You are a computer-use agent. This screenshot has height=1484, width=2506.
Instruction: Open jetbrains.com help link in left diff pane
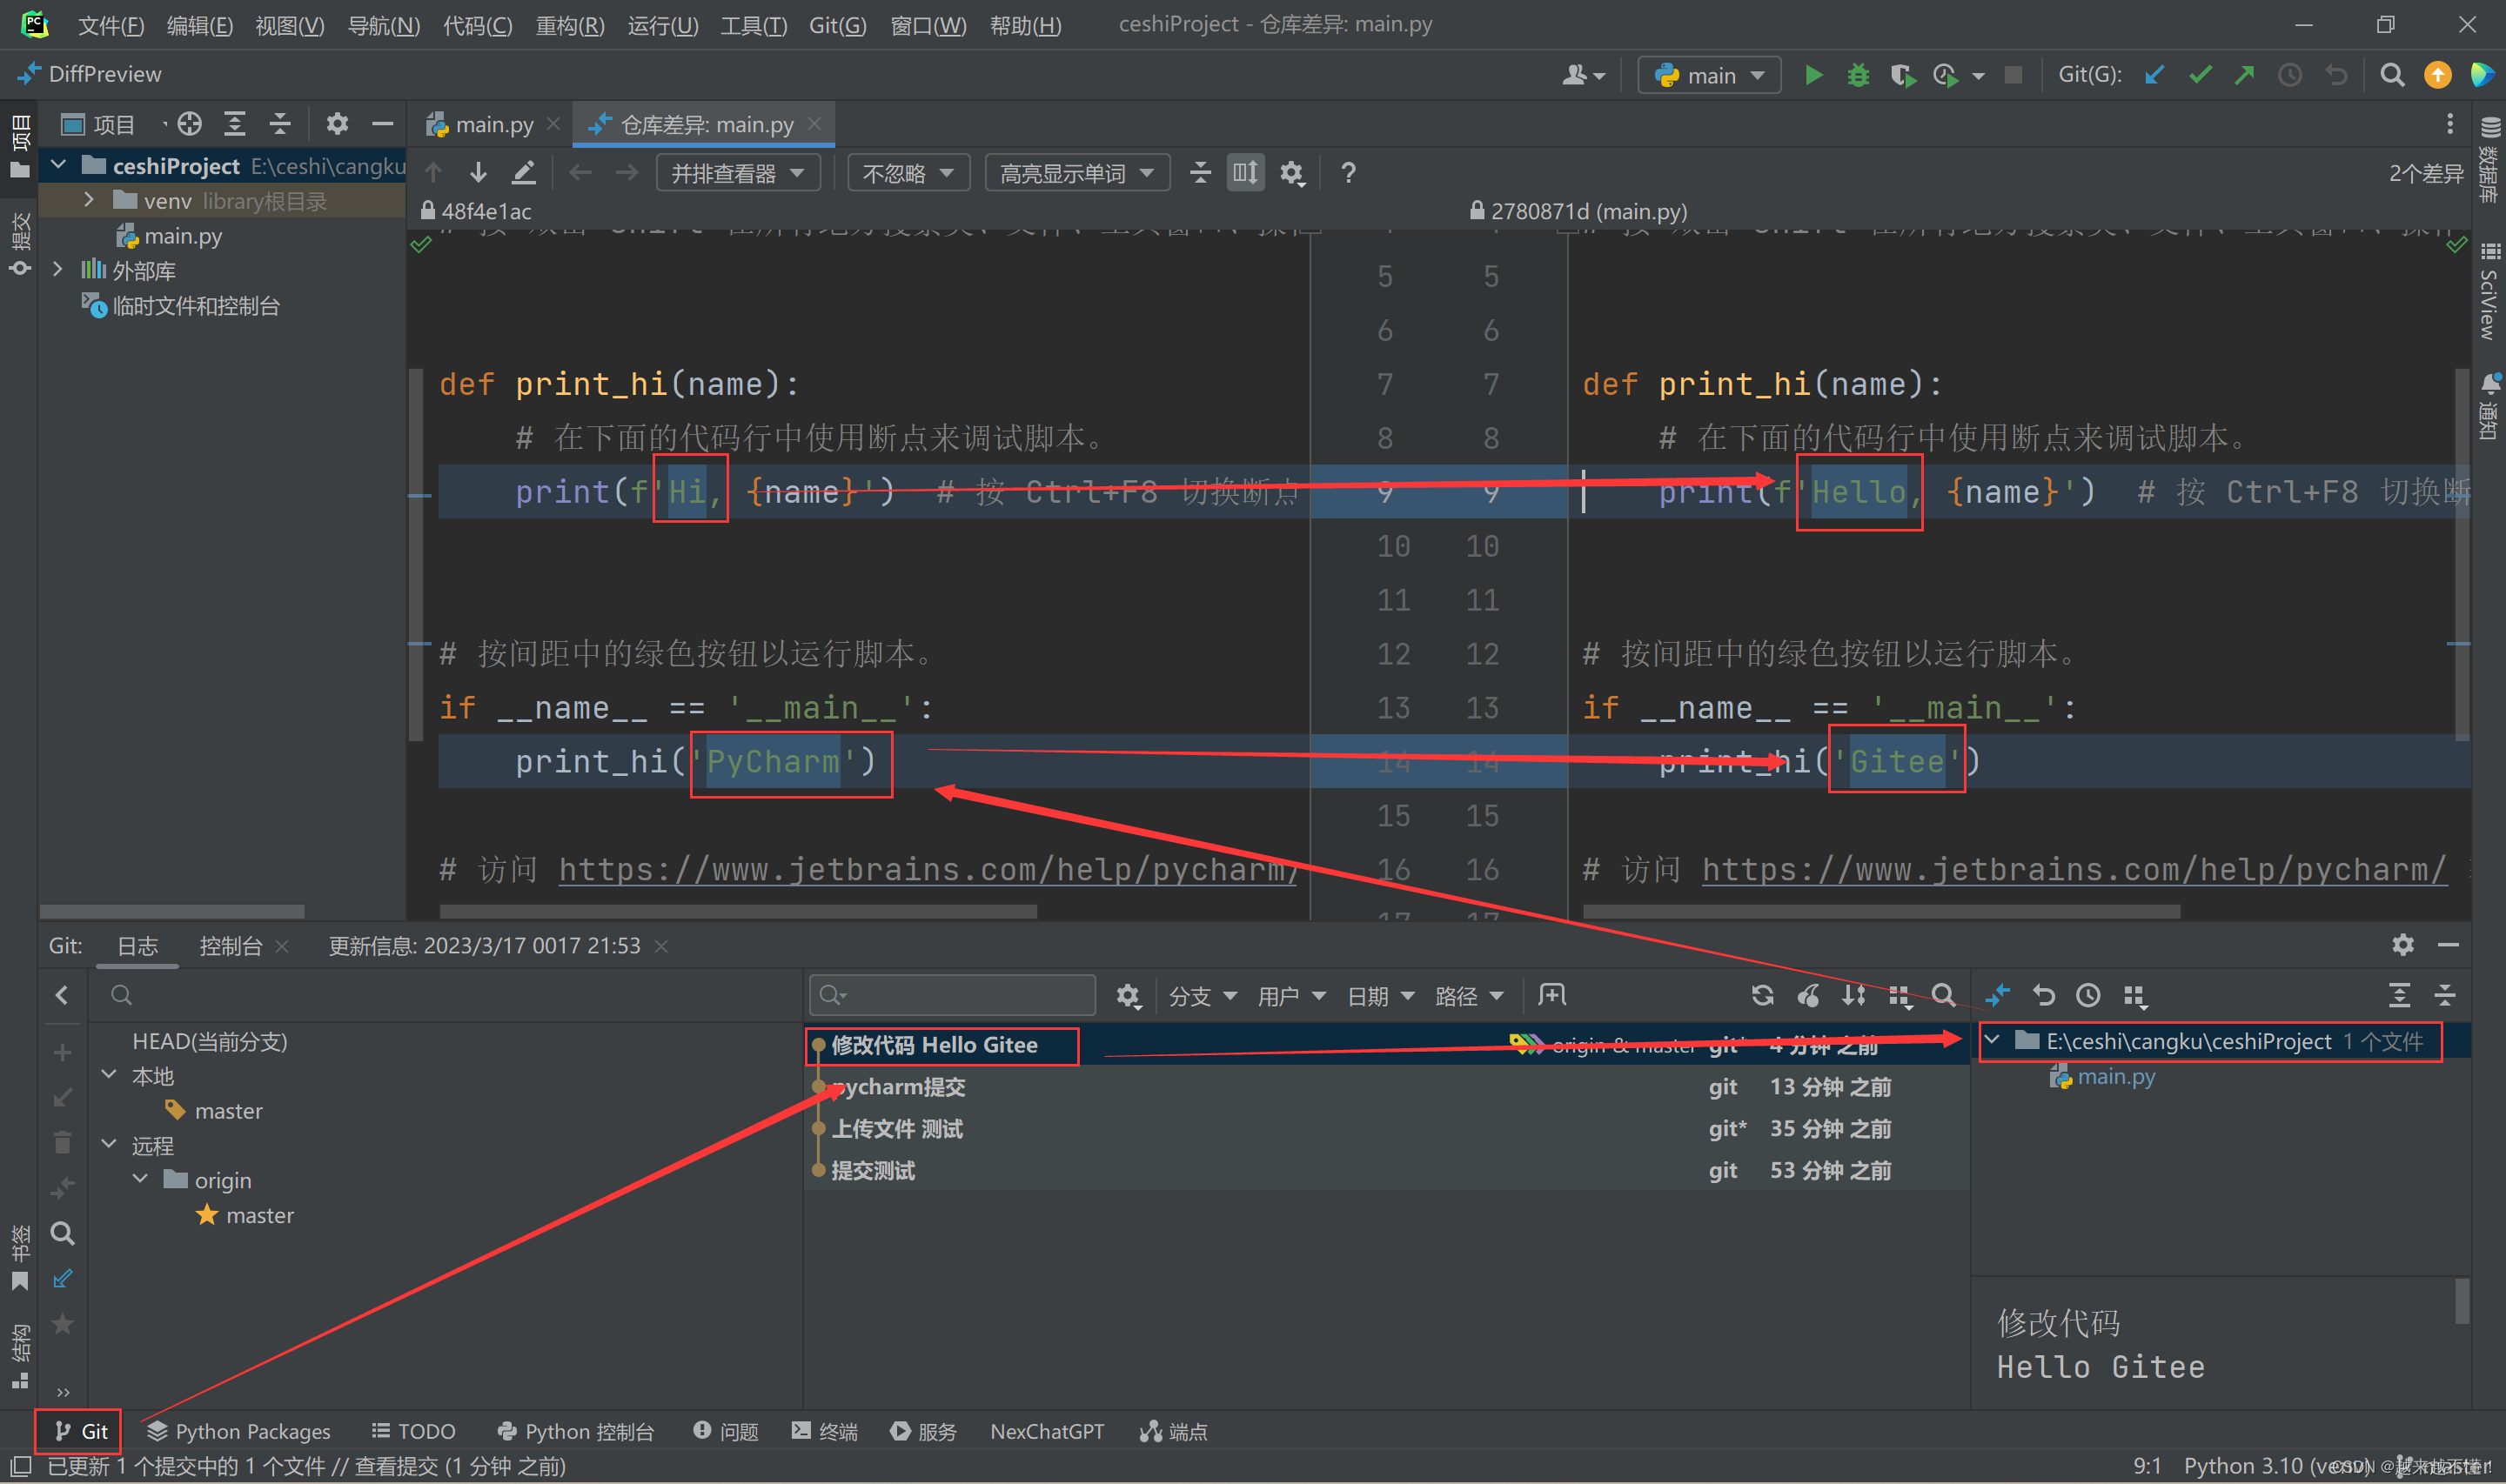[928, 869]
